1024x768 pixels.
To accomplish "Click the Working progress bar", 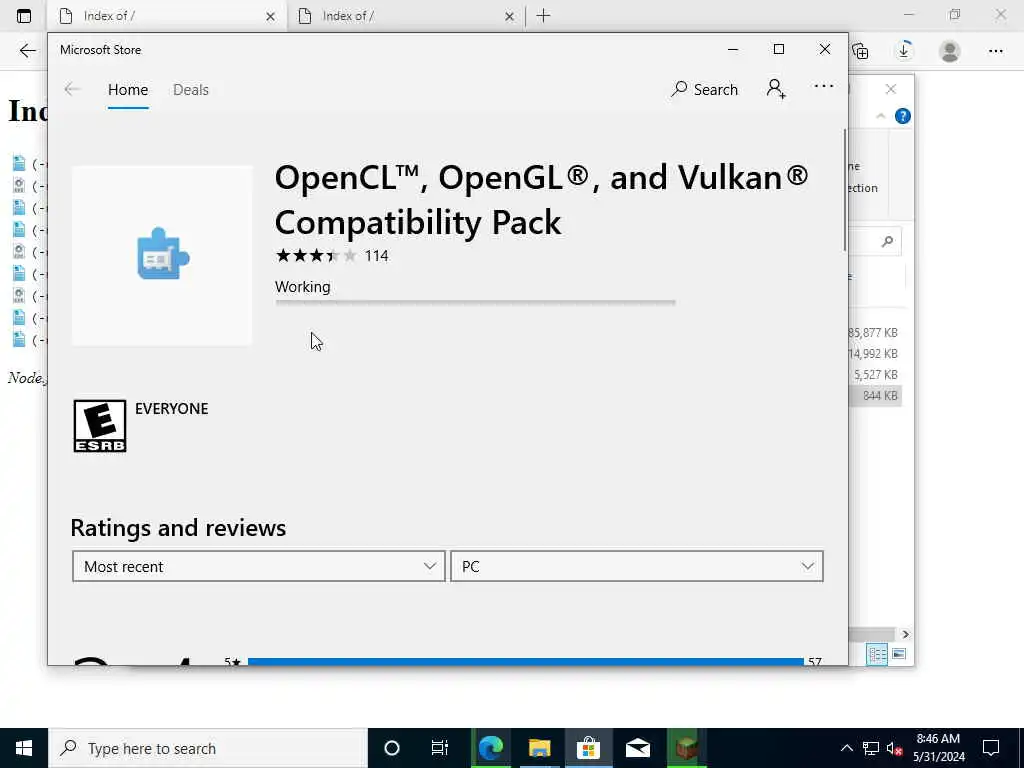I will coord(475,302).
